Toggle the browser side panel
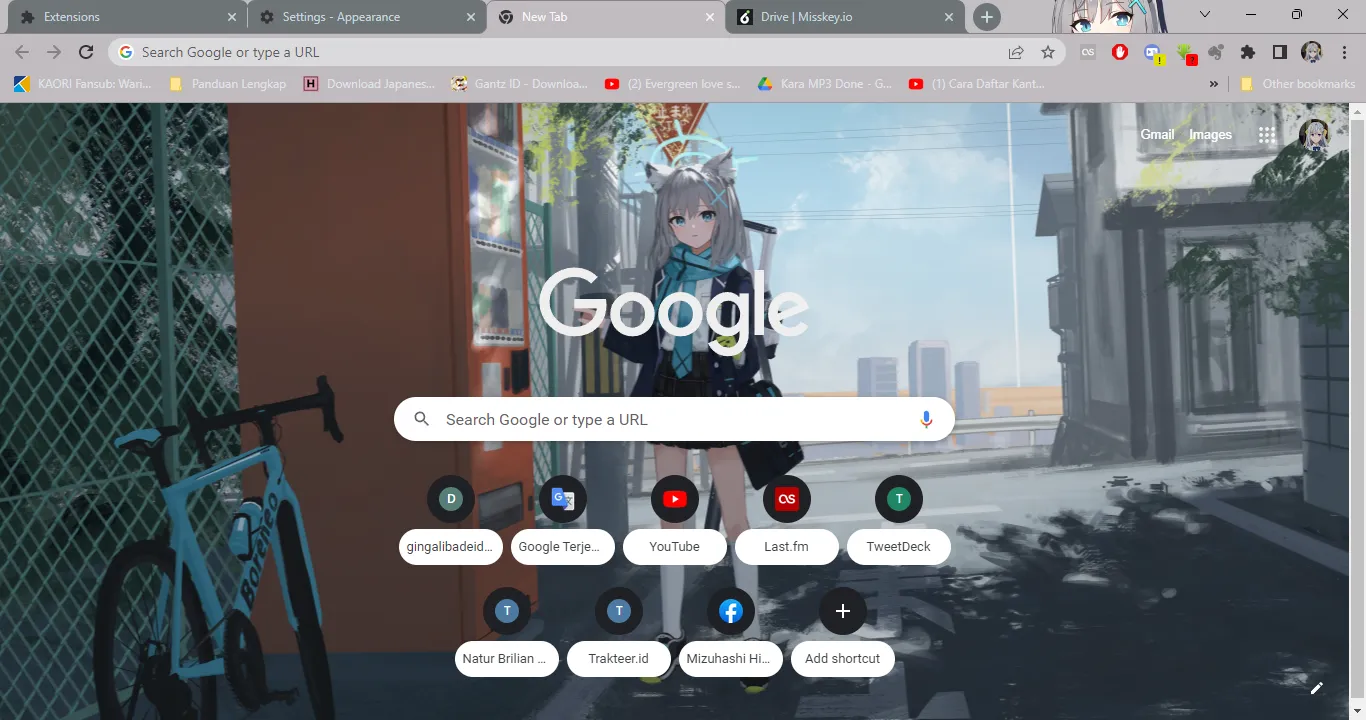 pyautogui.click(x=1279, y=52)
